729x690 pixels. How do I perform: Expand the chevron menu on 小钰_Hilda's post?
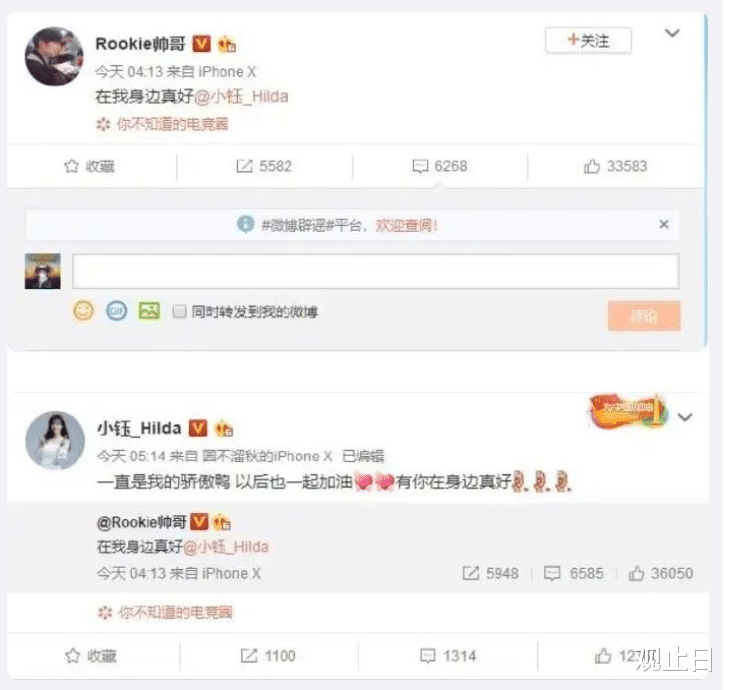coord(685,417)
